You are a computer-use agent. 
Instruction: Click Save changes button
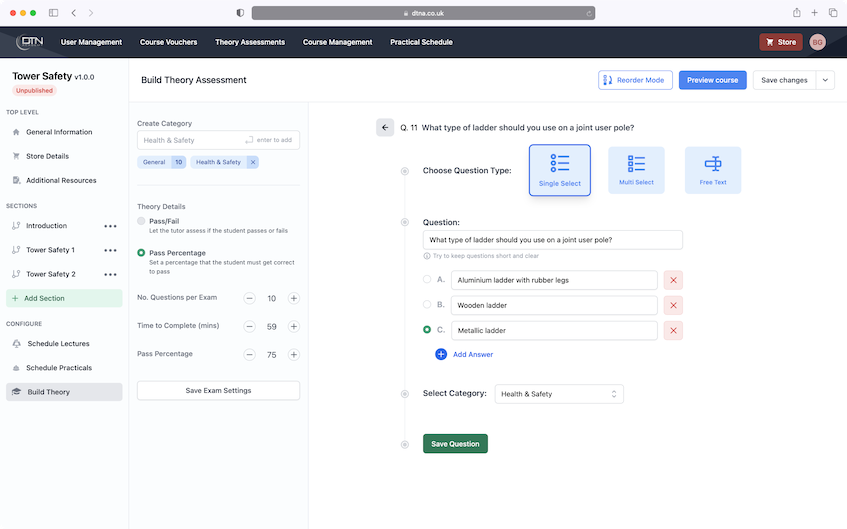coord(784,80)
